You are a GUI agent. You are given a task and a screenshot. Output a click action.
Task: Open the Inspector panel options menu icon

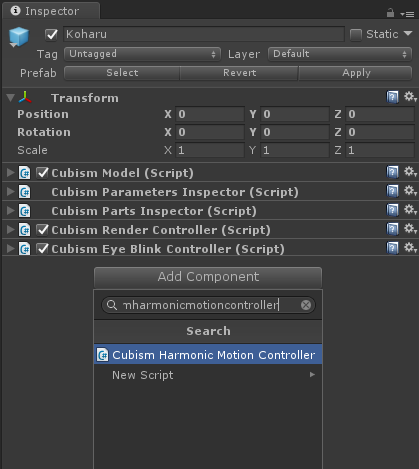(407, 14)
